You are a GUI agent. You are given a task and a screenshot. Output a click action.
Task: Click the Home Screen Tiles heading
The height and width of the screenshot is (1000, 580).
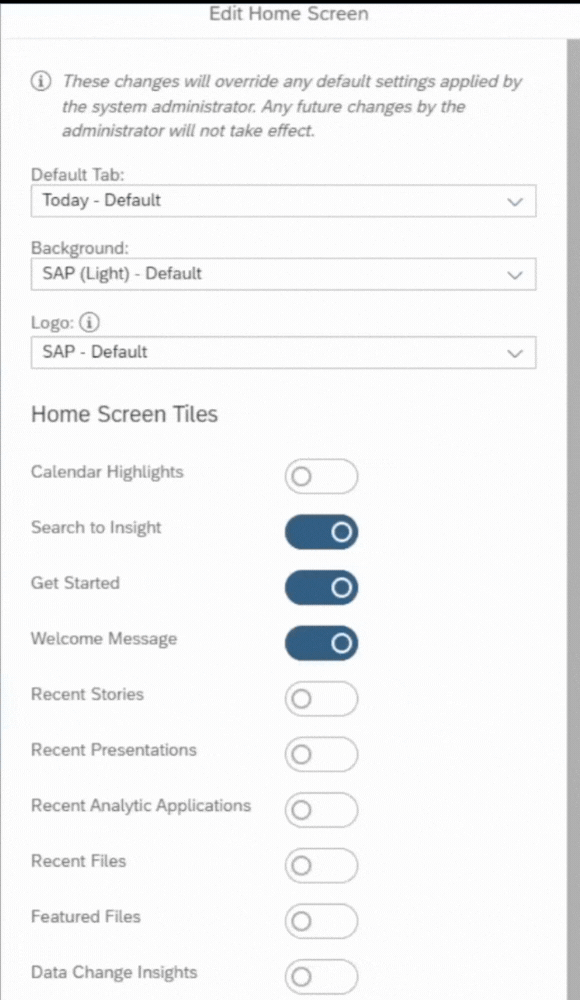(124, 413)
